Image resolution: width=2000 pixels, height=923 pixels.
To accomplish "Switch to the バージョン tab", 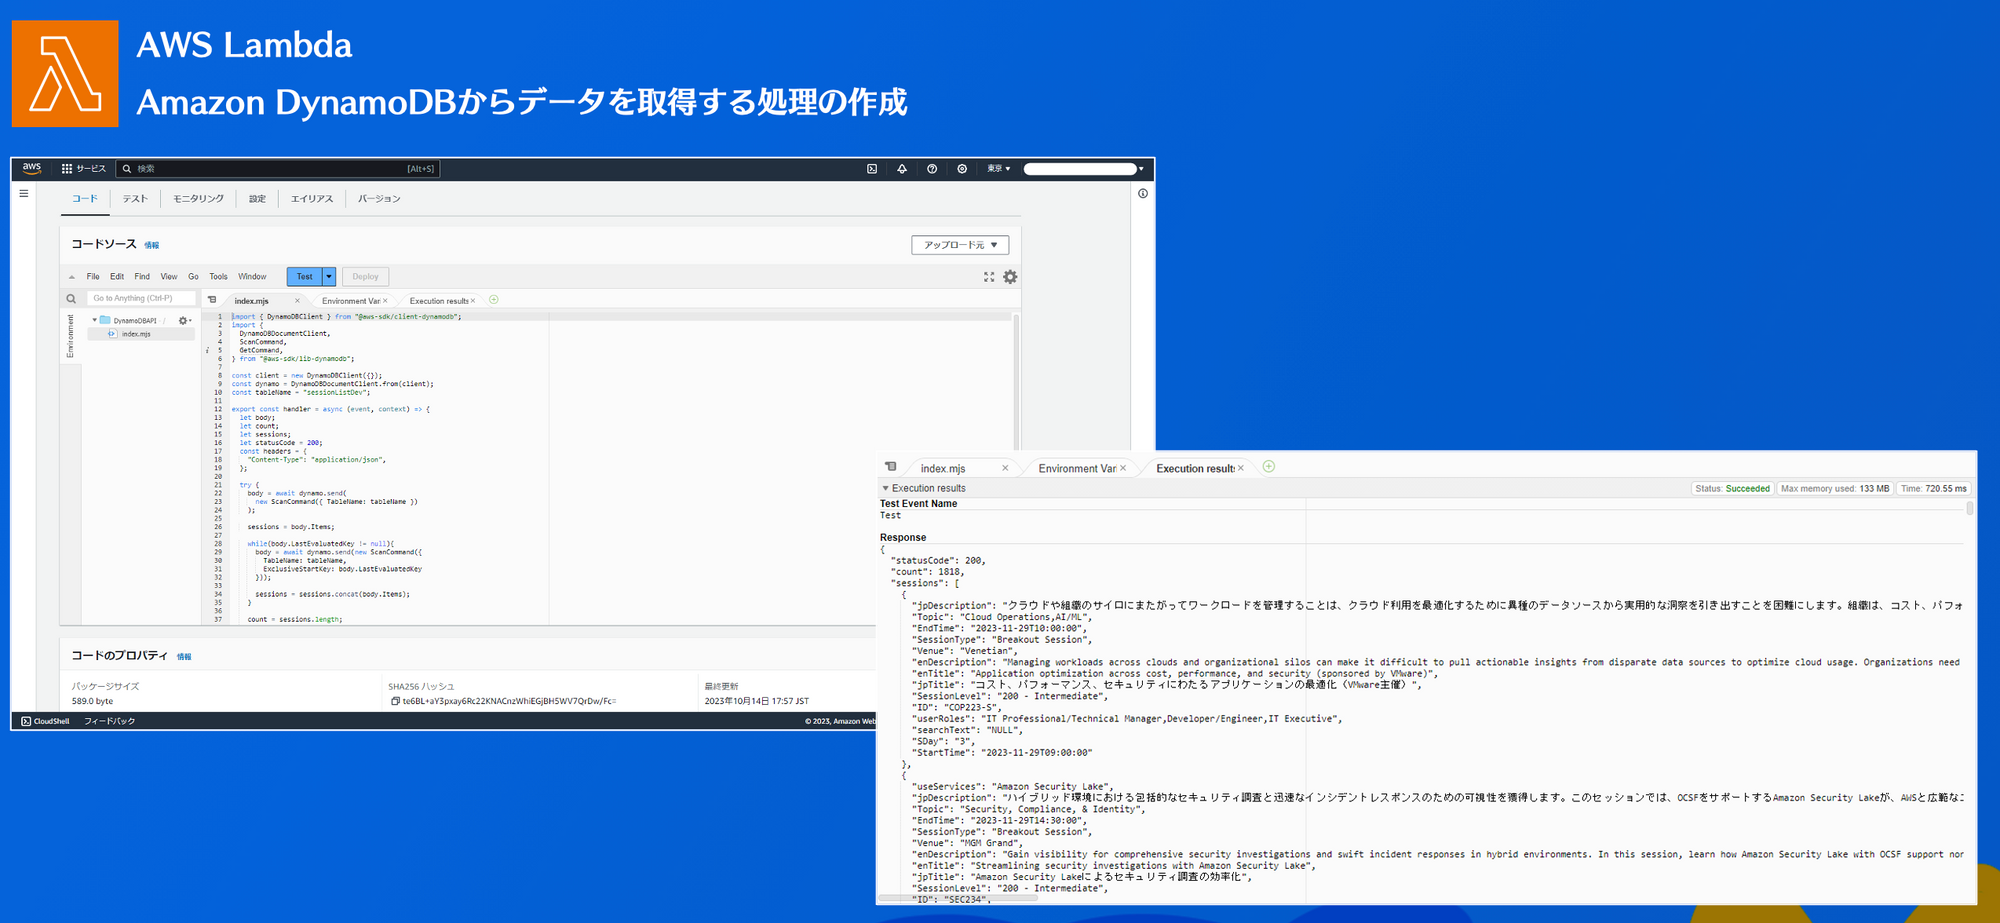I will 379,199.
